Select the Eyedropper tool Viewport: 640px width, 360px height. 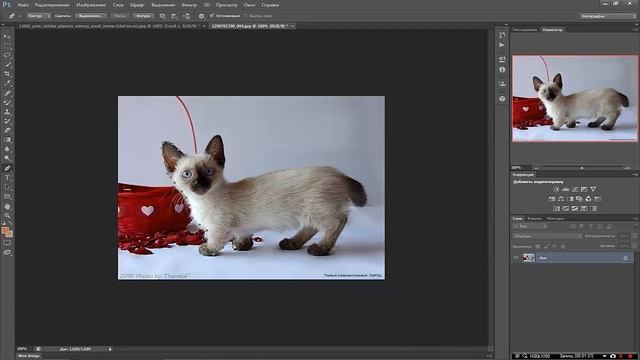point(7,83)
